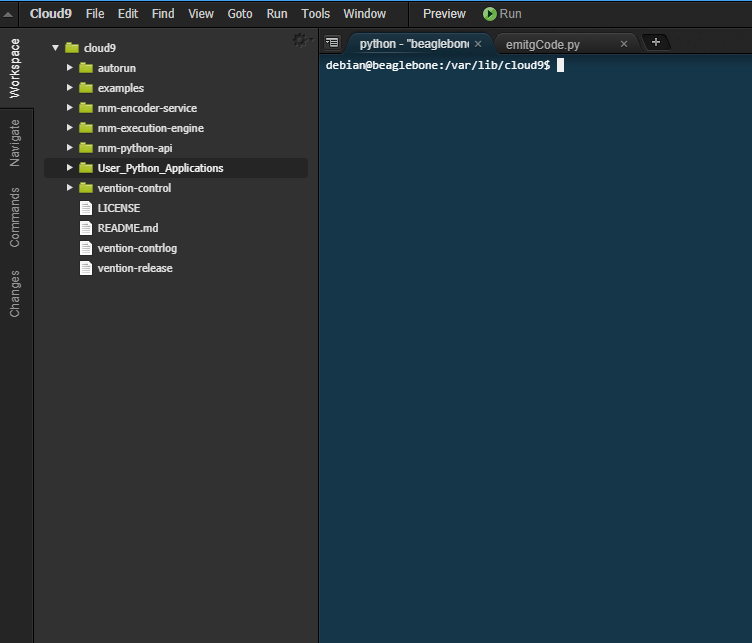Expand the User_Python_Applications folder arrow
This screenshot has height=643, width=752.
70,168
